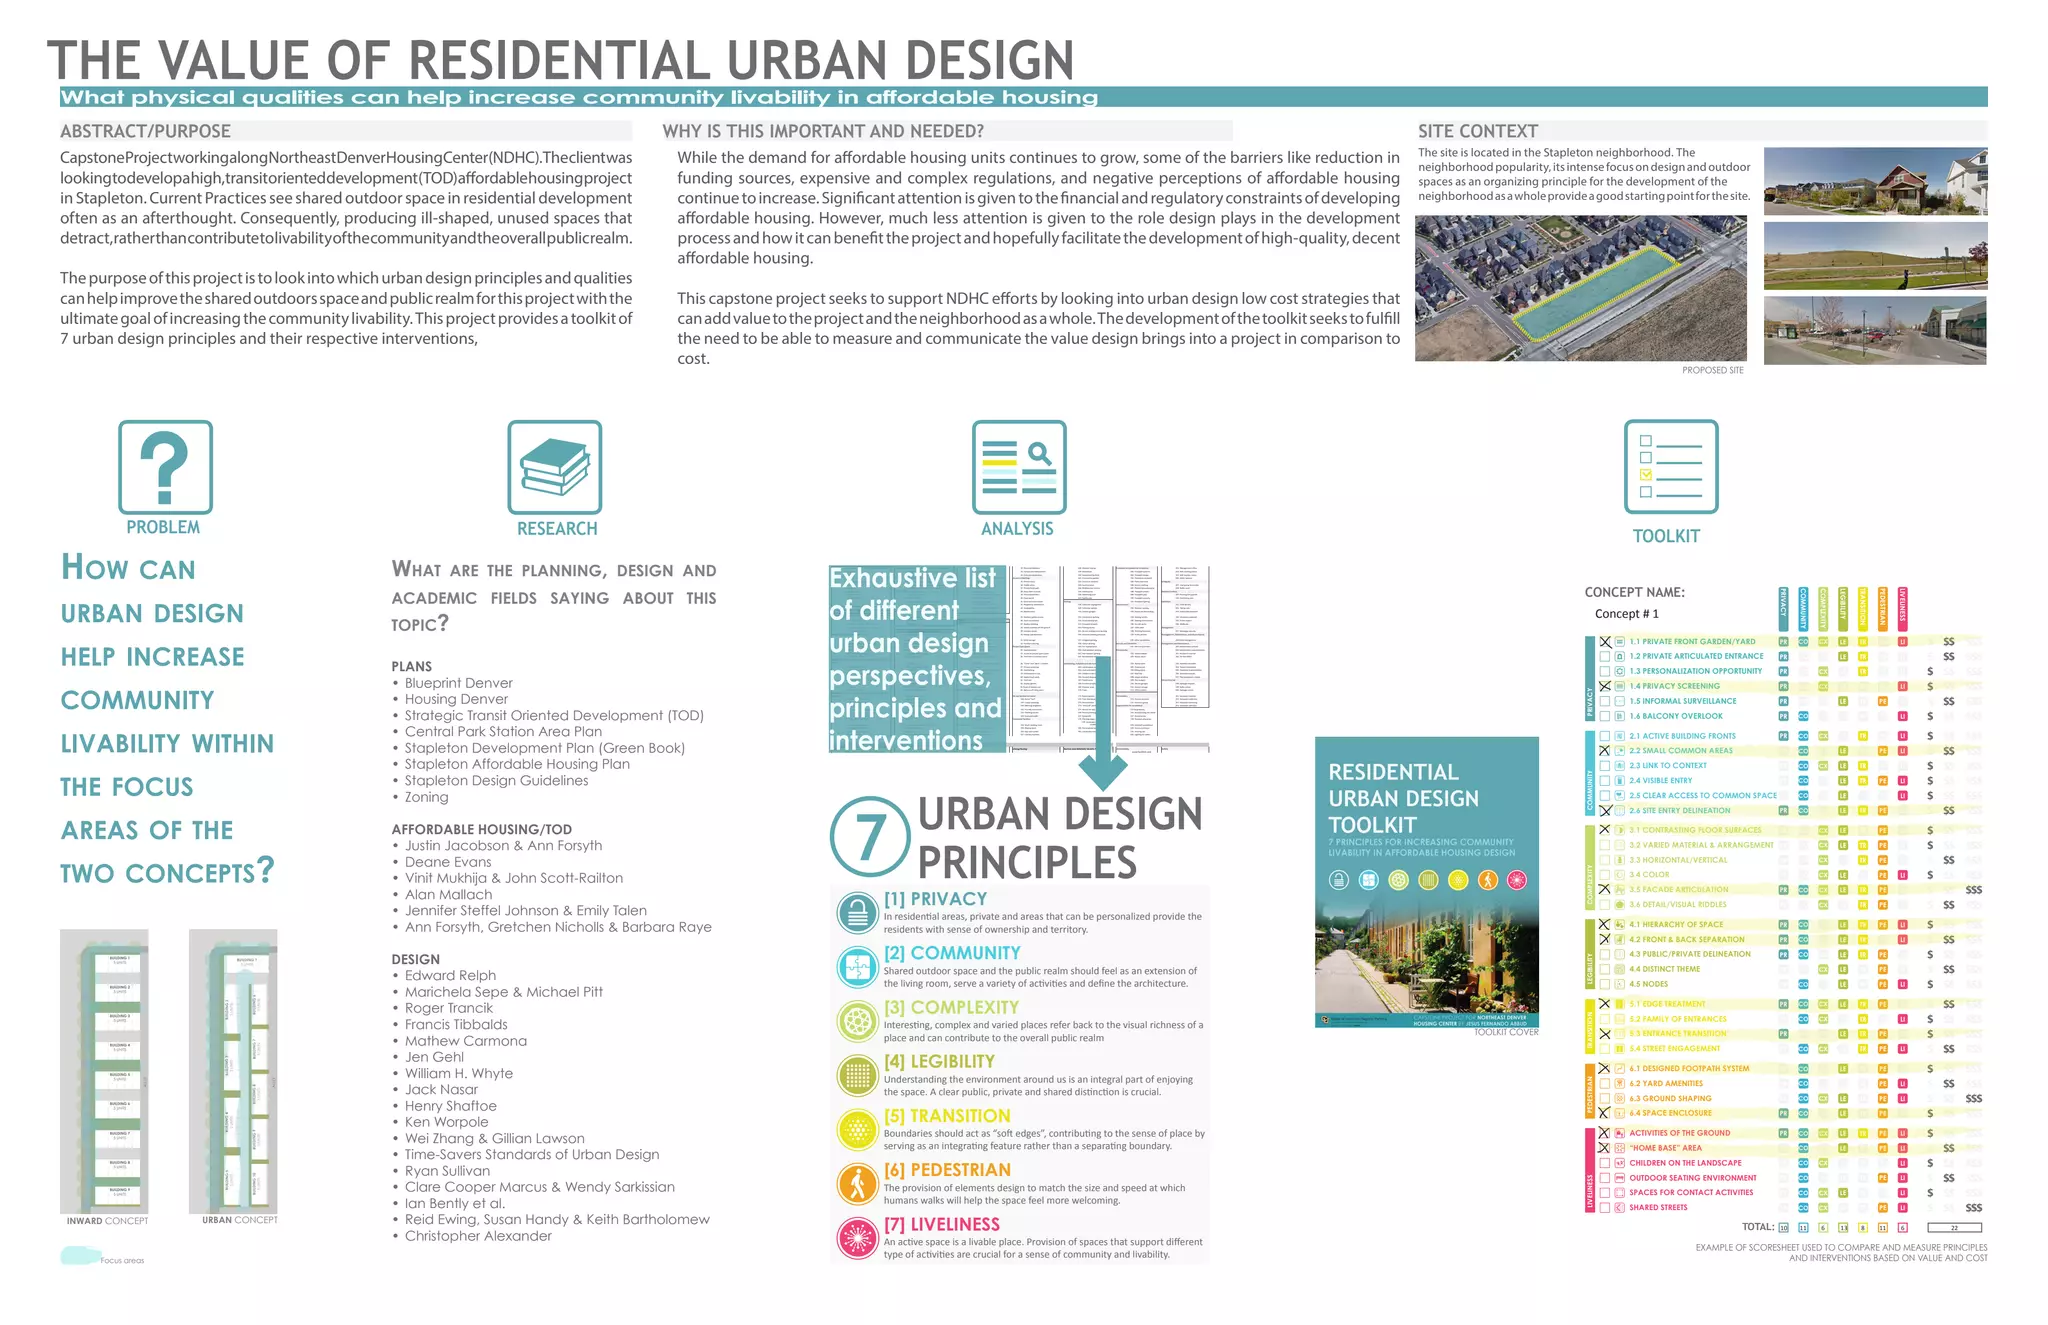Open the Inward Concept site plan
This screenshot has height=1325, width=2048.
104,1071
